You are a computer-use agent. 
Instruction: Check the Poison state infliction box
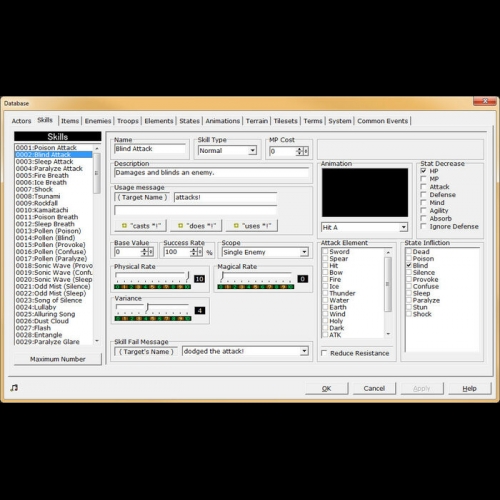[409, 258]
